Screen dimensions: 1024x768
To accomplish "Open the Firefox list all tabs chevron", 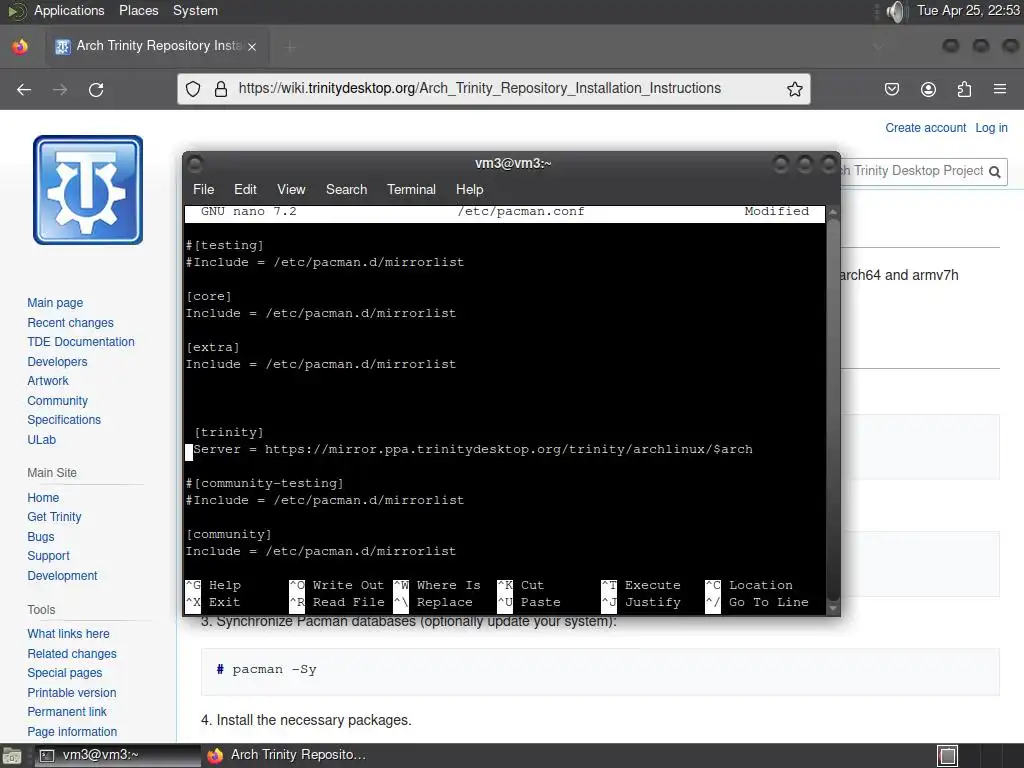I will point(878,46).
